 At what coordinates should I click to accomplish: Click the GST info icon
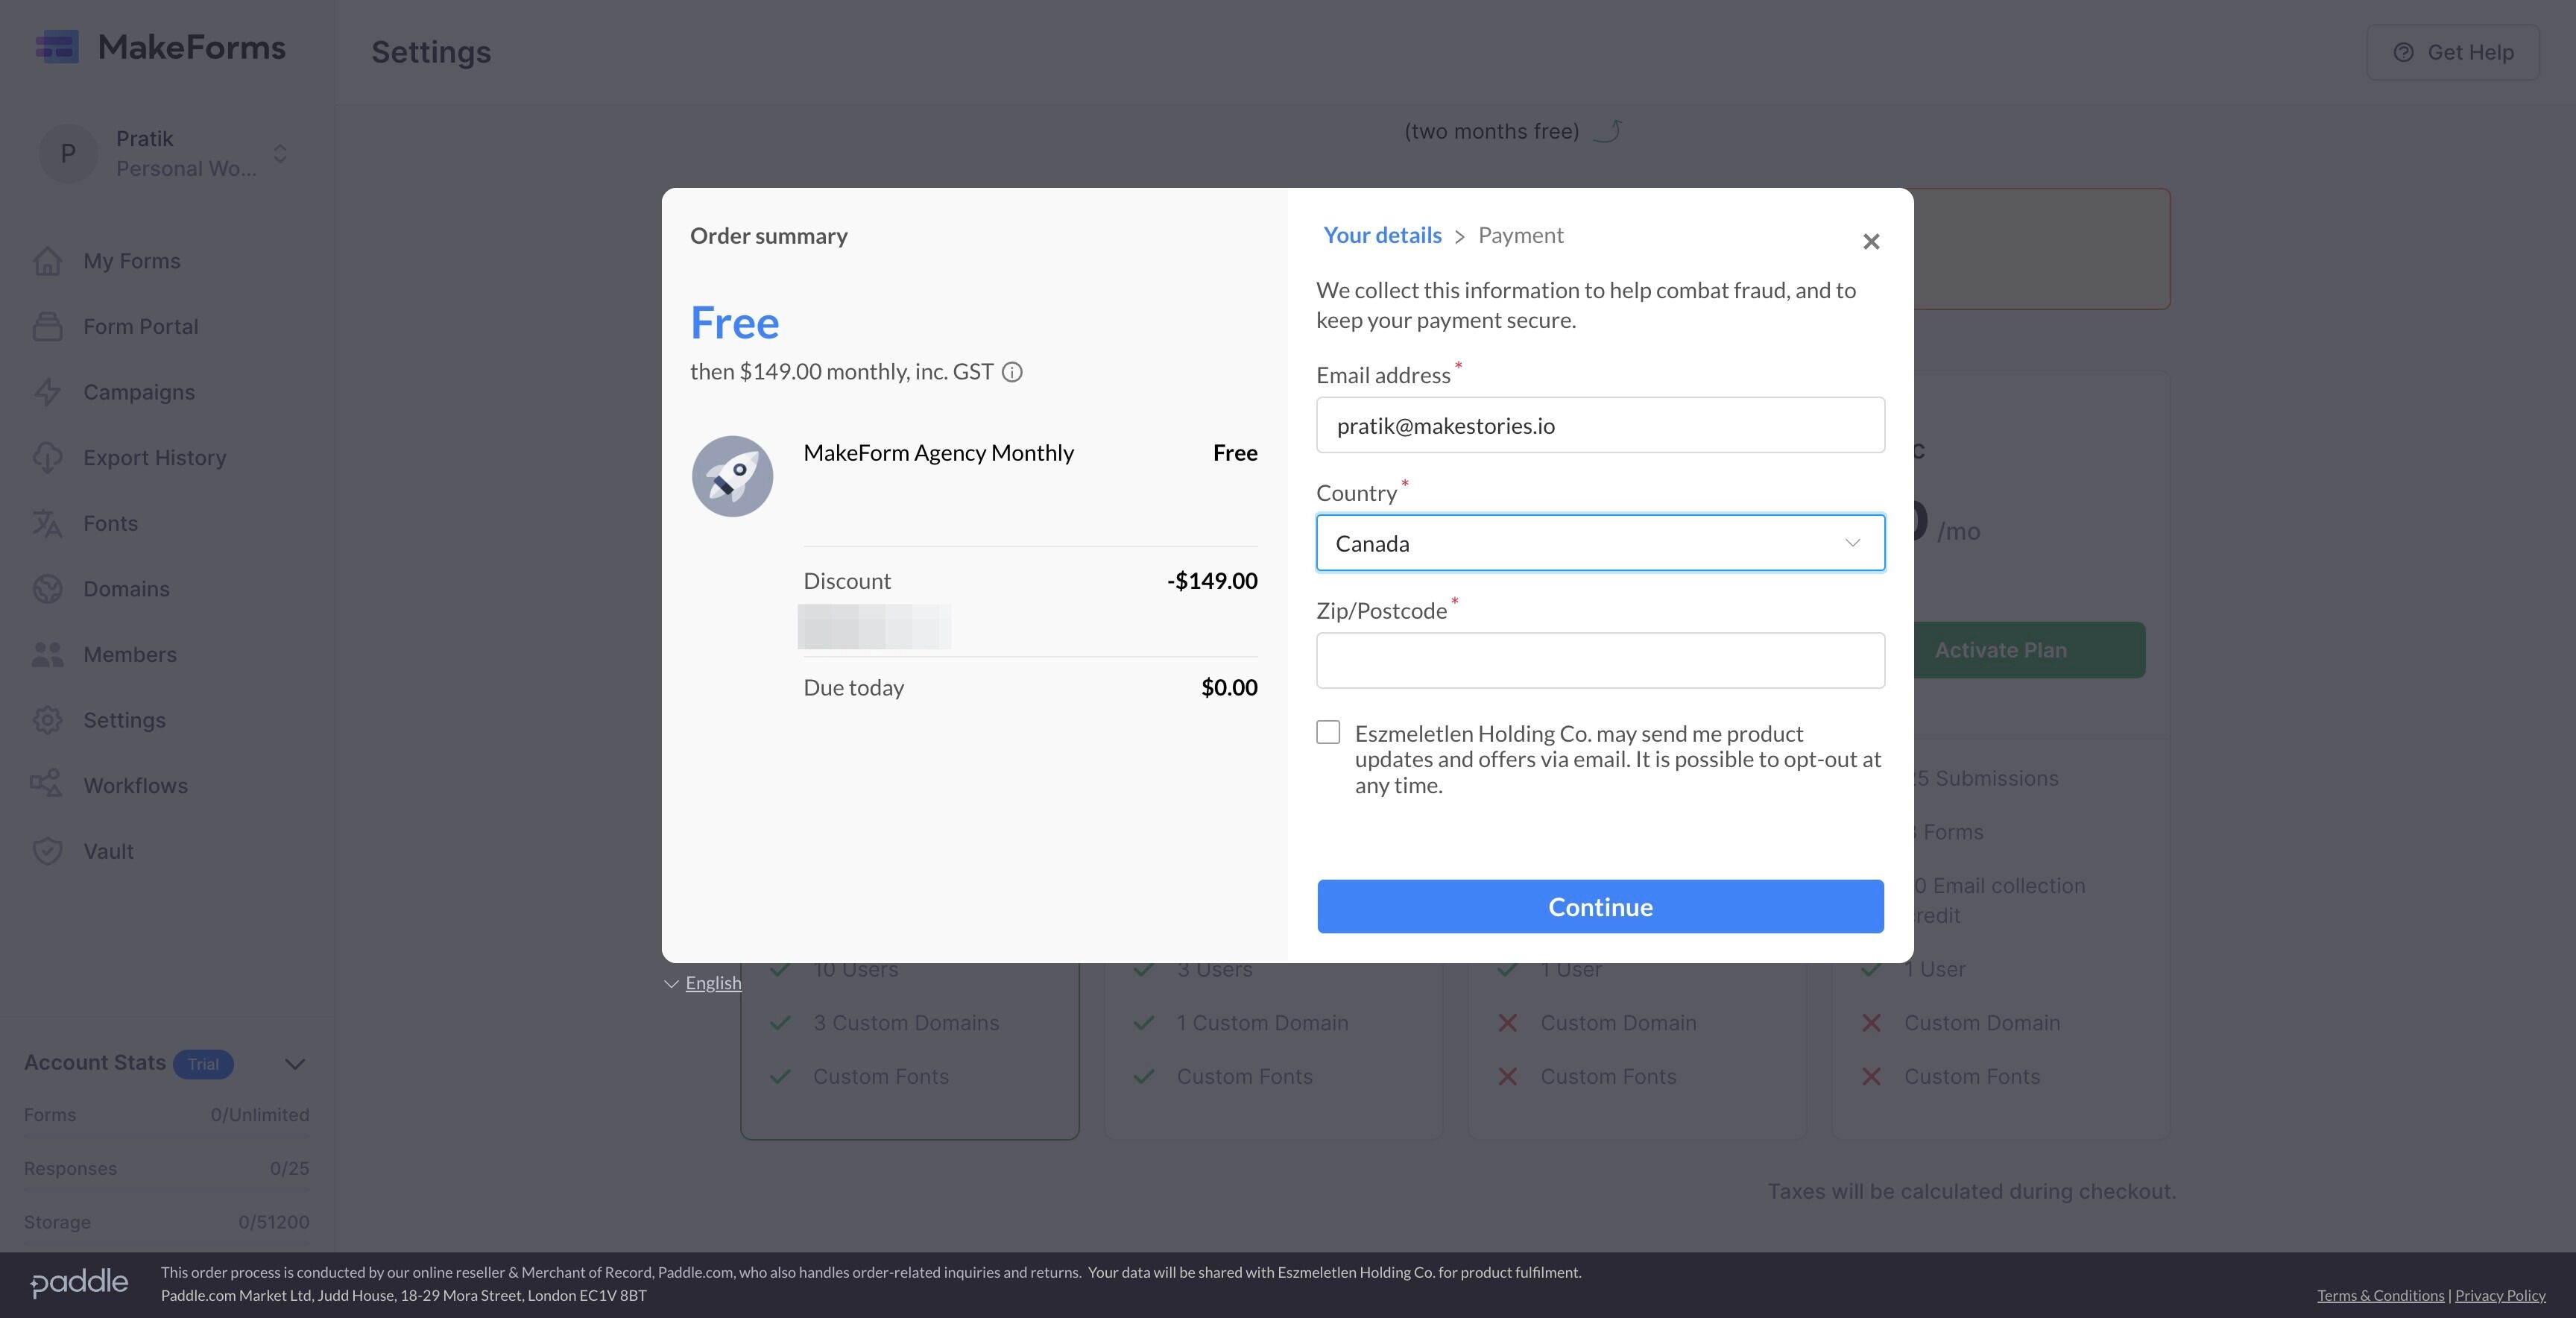click(1013, 372)
